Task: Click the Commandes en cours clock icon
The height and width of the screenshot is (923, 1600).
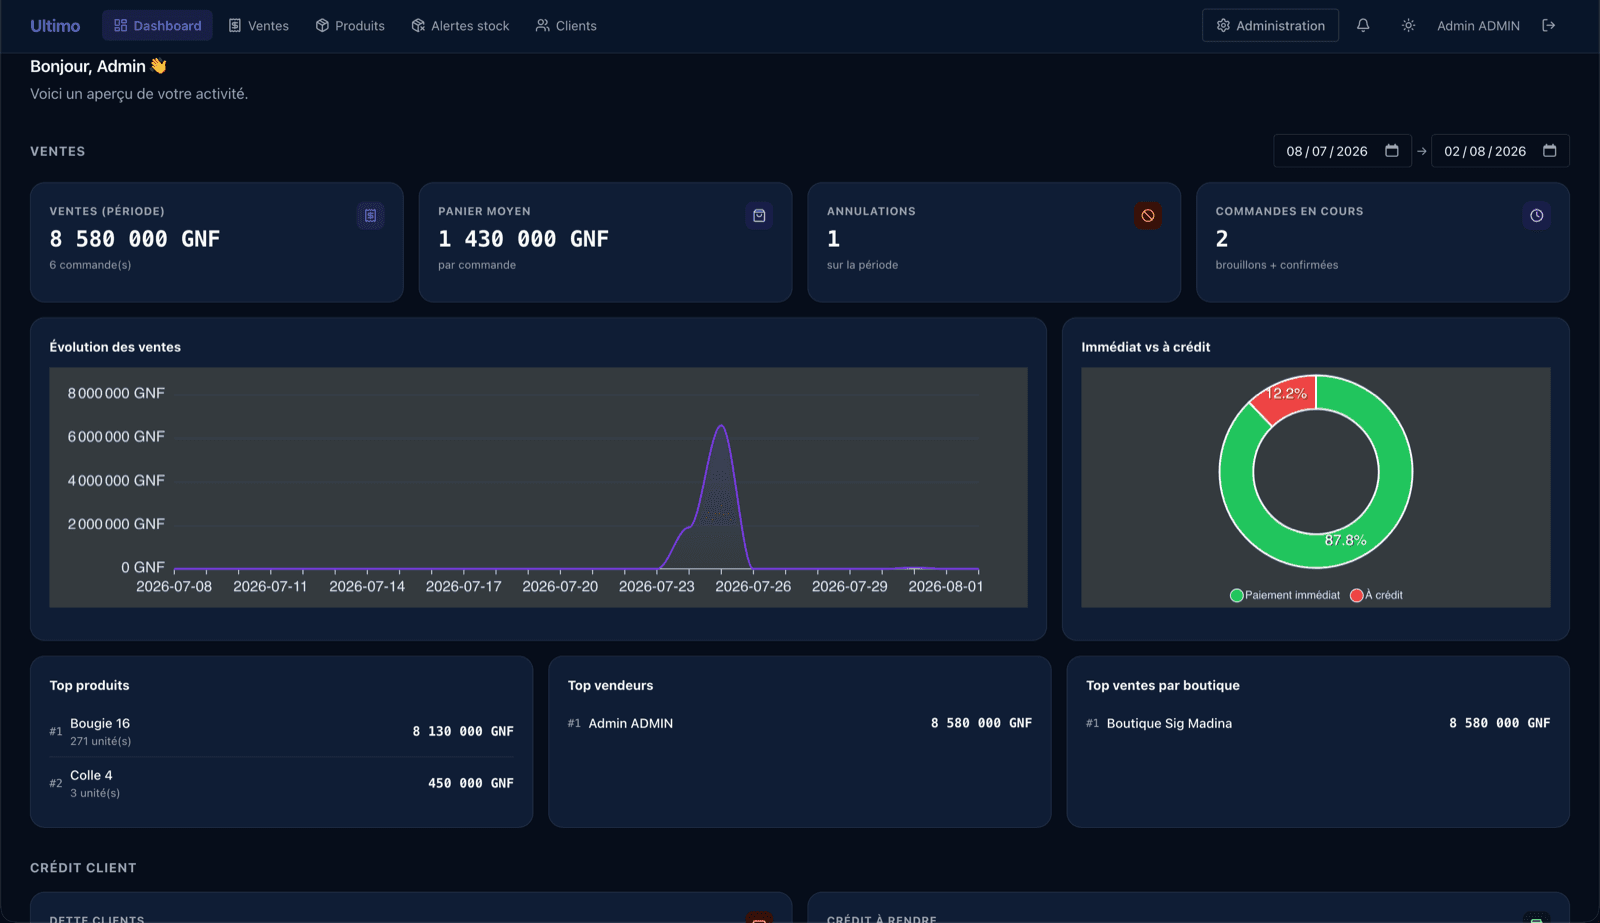Action: pyautogui.click(x=1537, y=215)
